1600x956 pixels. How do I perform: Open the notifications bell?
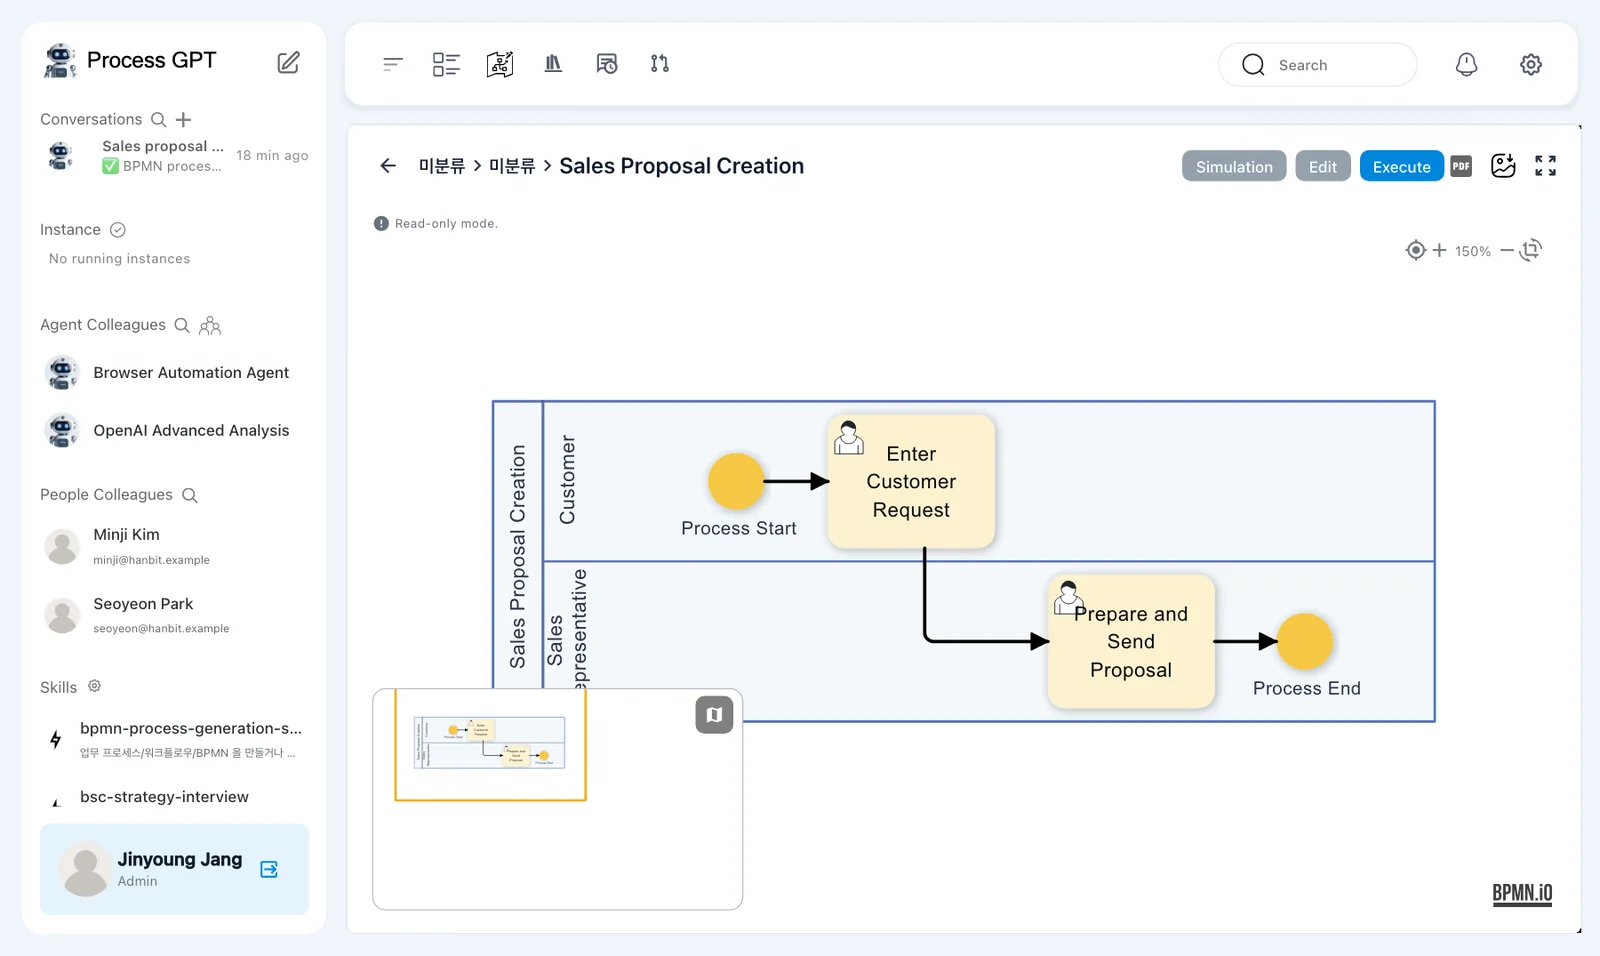pos(1466,64)
